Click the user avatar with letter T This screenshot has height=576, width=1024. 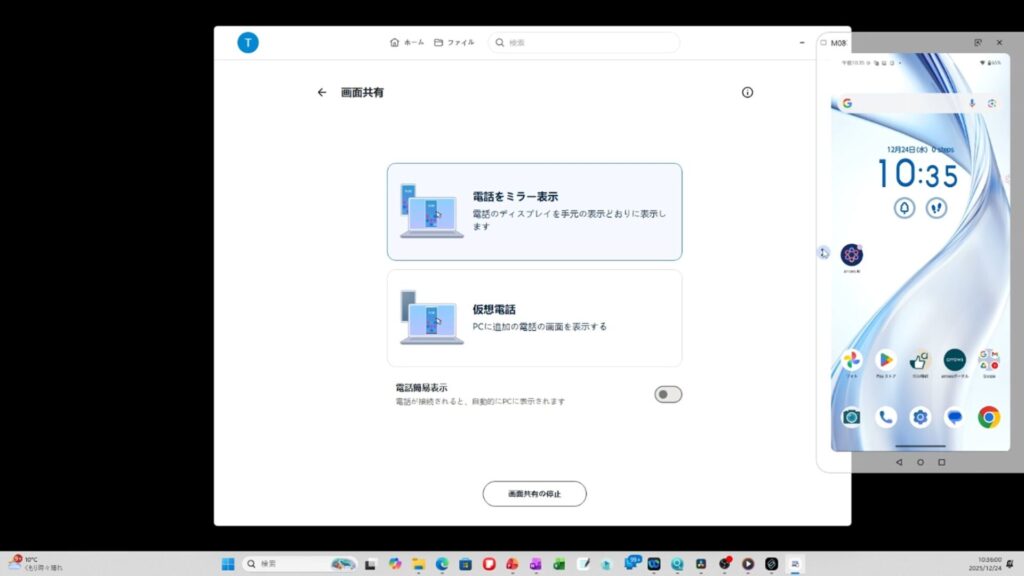248,42
